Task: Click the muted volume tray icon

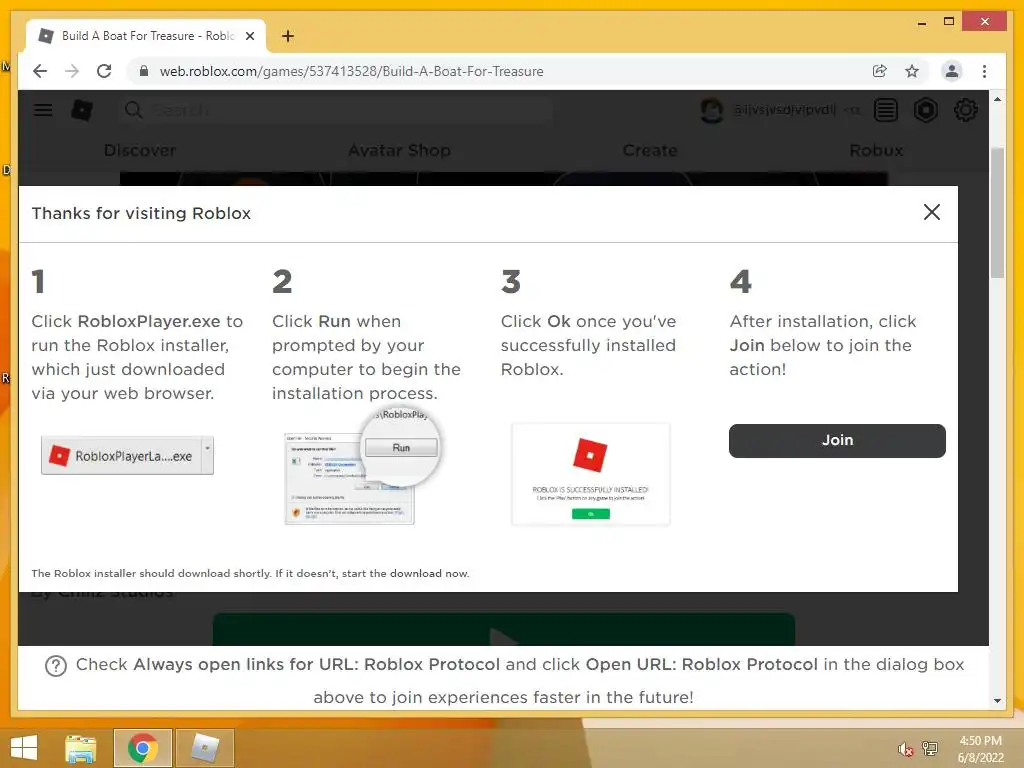Action: point(905,749)
